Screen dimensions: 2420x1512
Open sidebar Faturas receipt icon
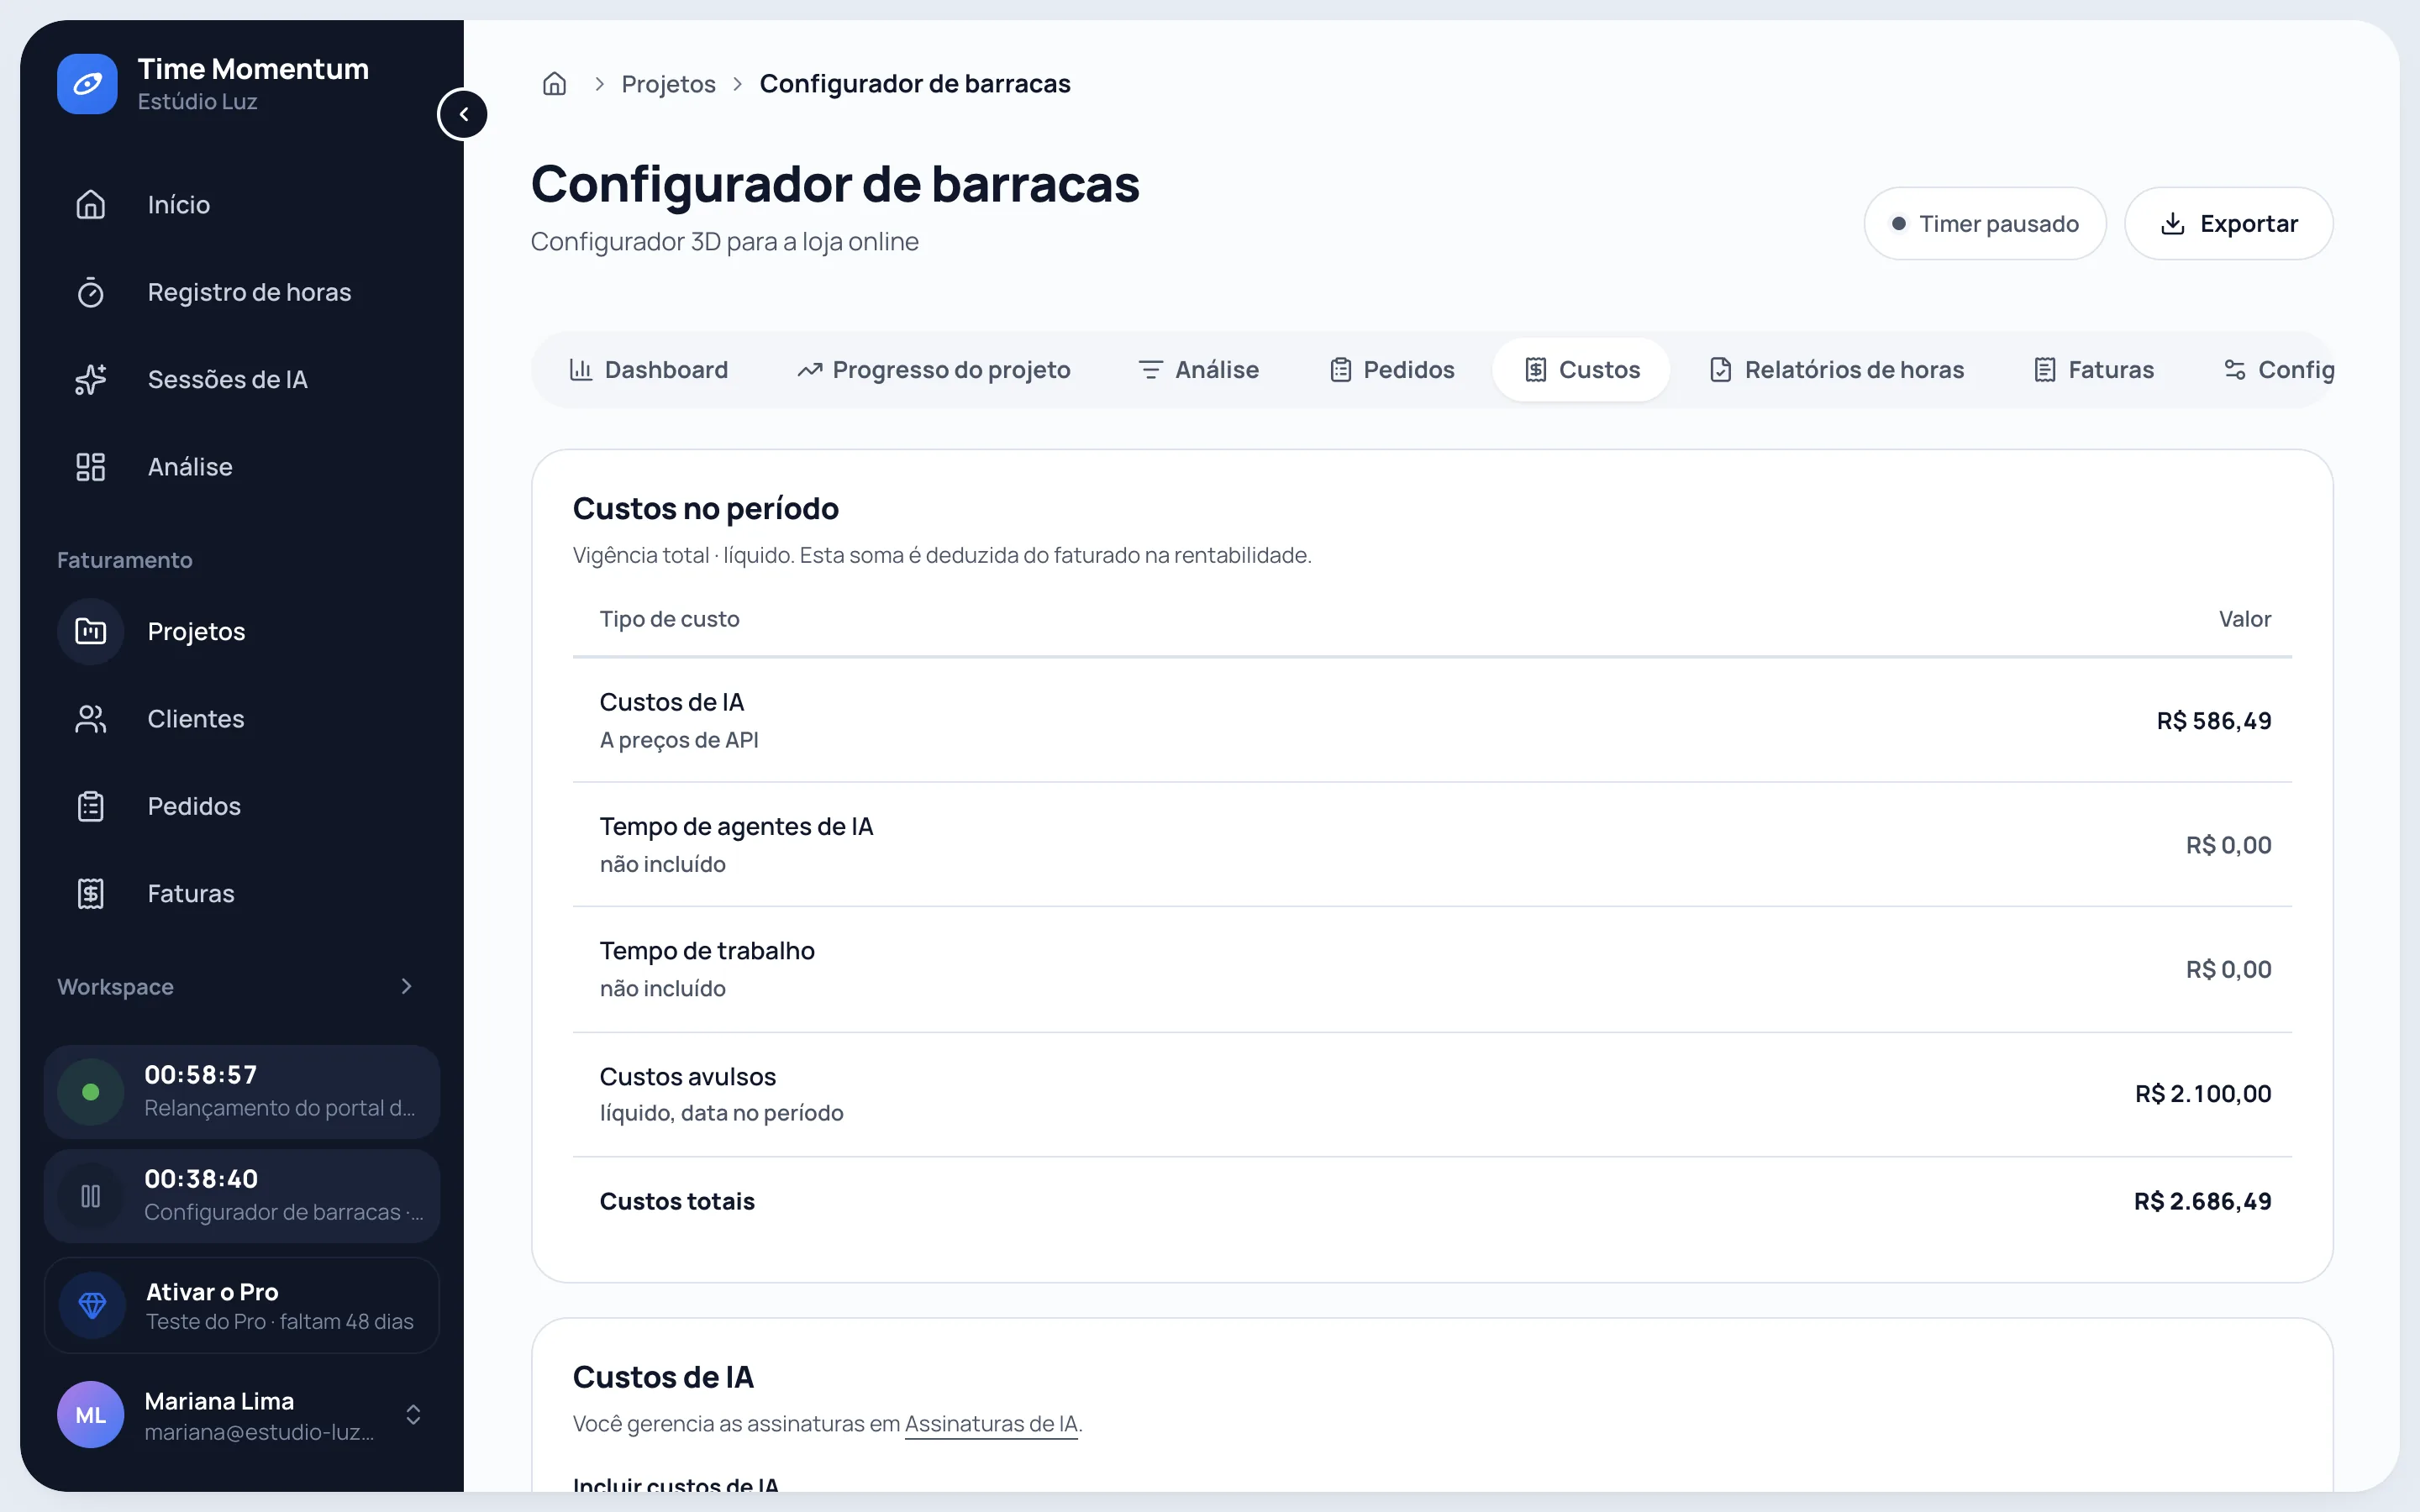(x=91, y=894)
